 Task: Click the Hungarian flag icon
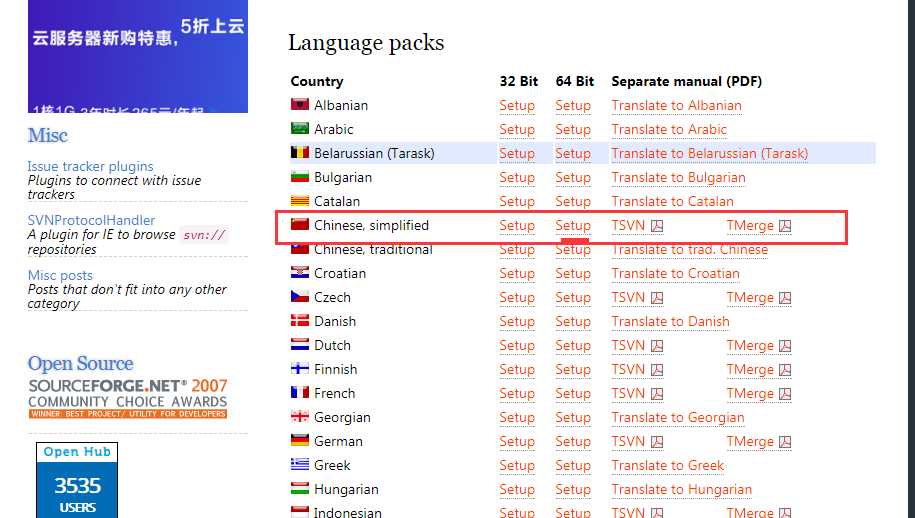point(300,488)
